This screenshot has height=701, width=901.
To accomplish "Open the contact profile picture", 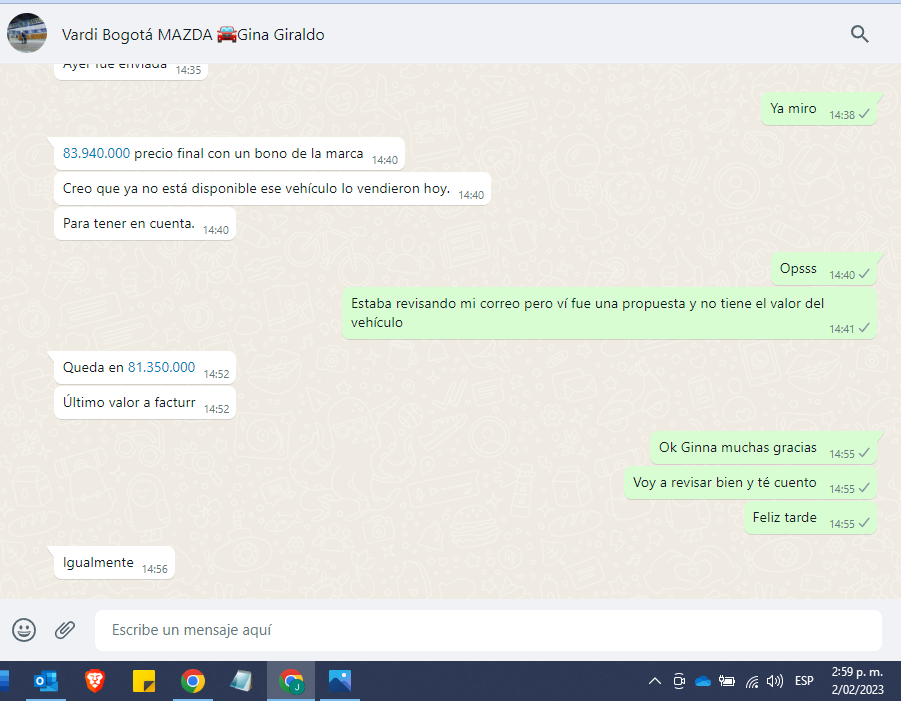I will pyautogui.click(x=26, y=33).
